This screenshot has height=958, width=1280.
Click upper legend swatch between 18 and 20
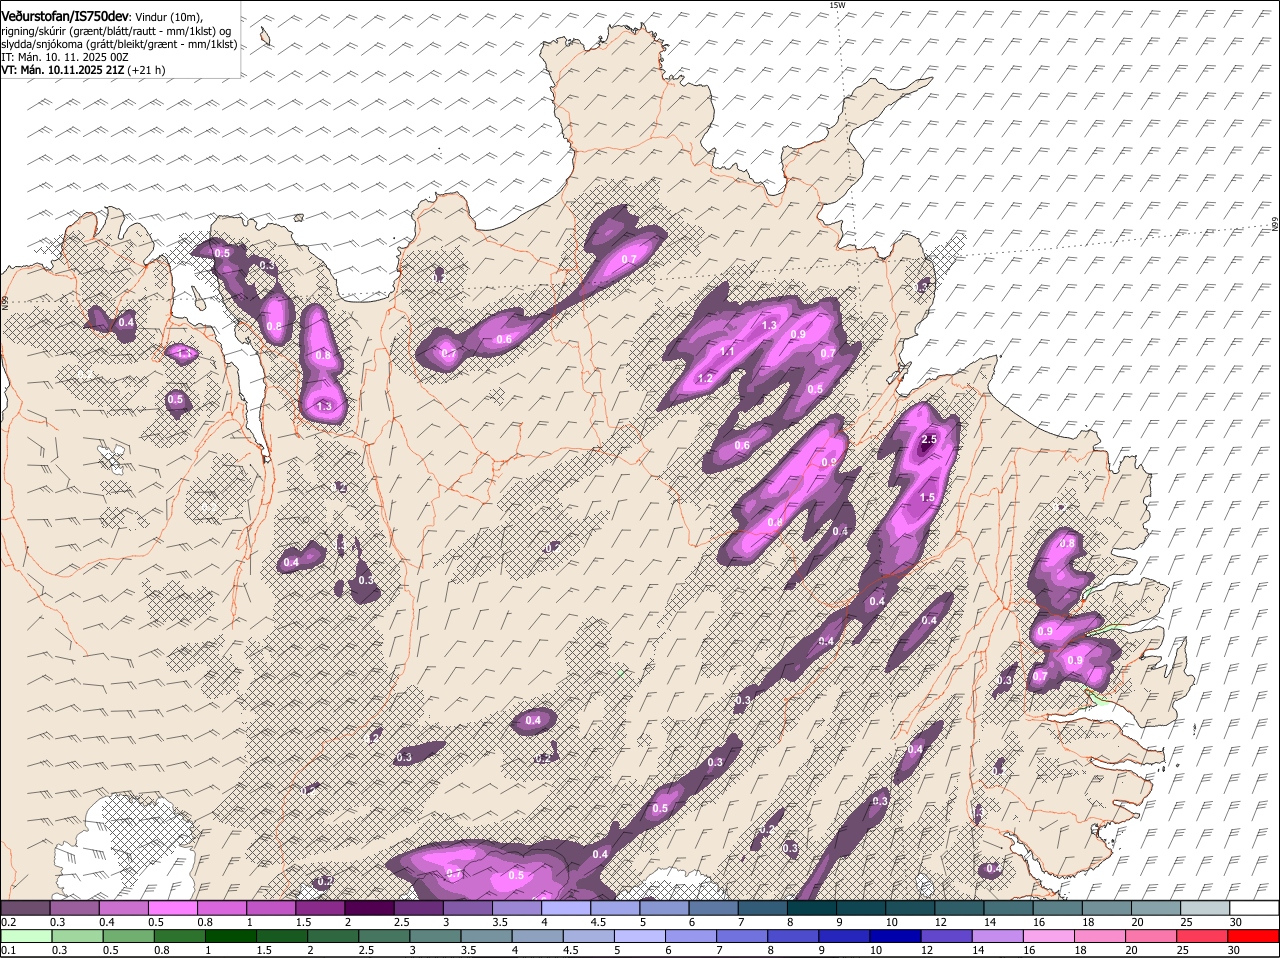[x=1107, y=908]
